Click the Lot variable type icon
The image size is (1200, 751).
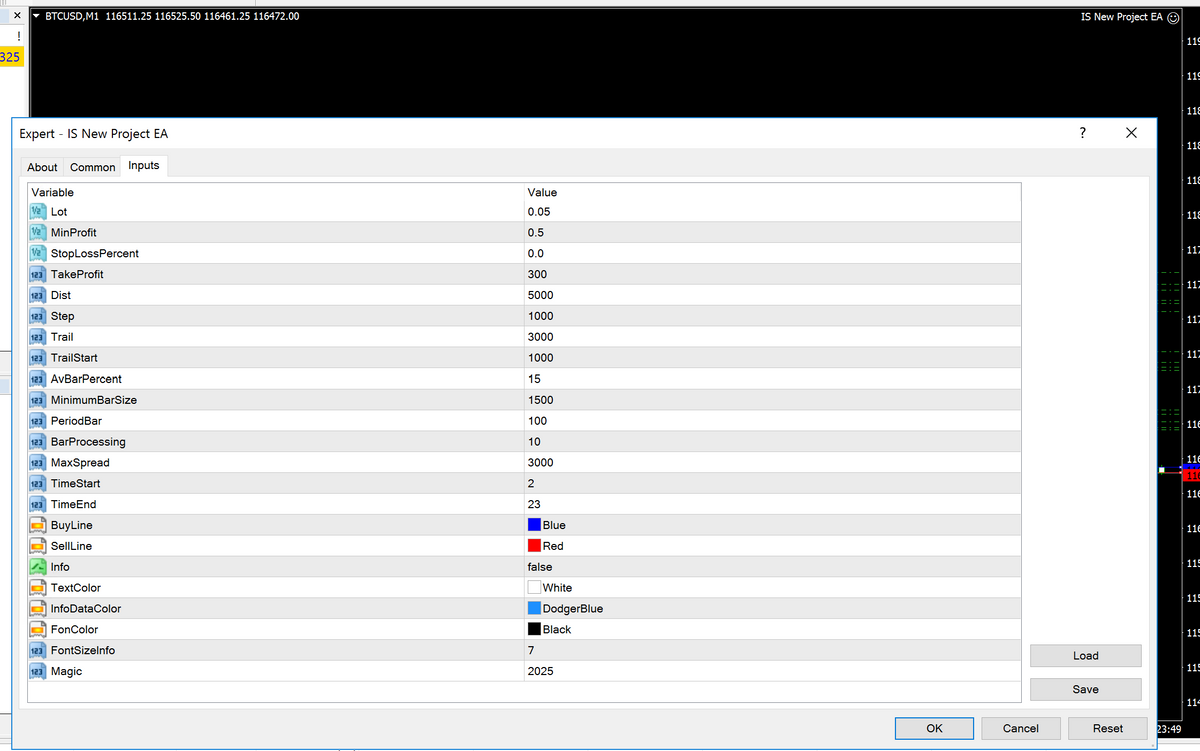pyautogui.click(x=37, y=212)
